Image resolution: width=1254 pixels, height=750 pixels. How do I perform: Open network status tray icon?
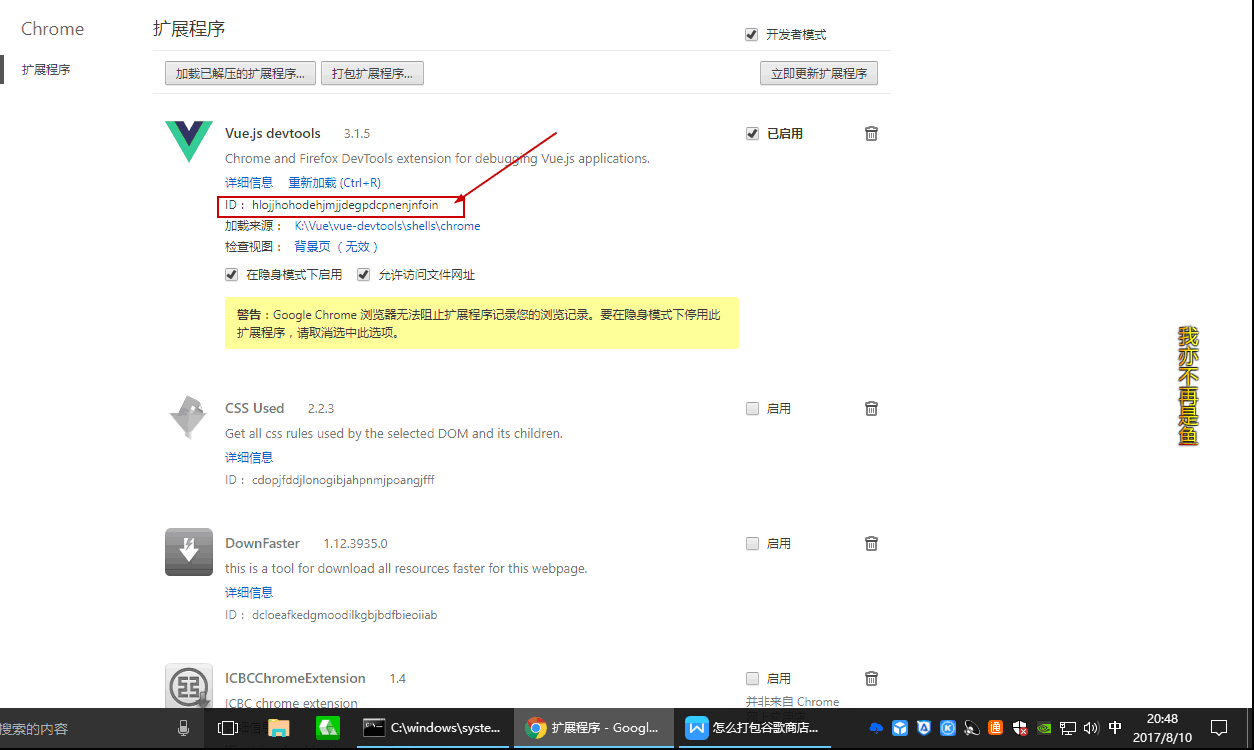pyautogui.click(x=1068, y=728)
